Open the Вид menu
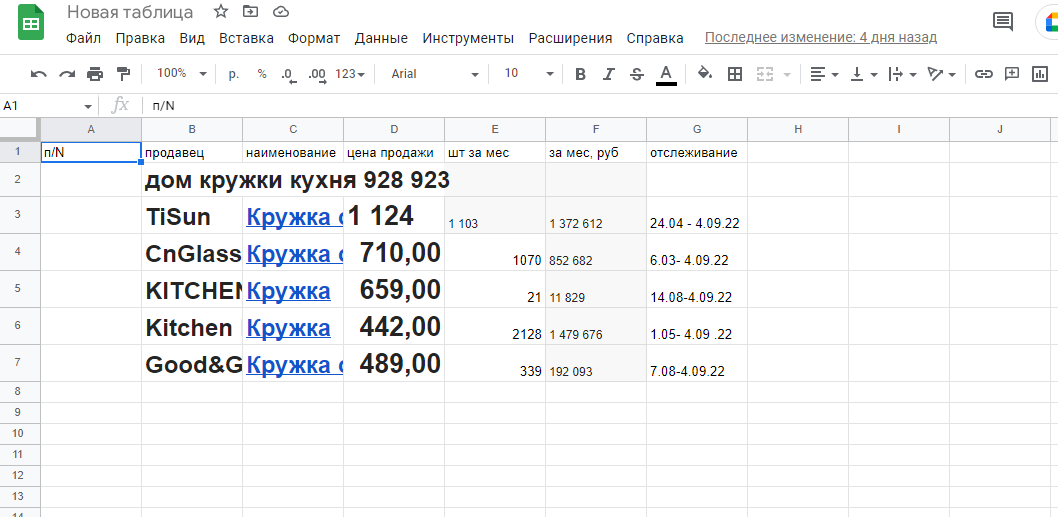 192,38
